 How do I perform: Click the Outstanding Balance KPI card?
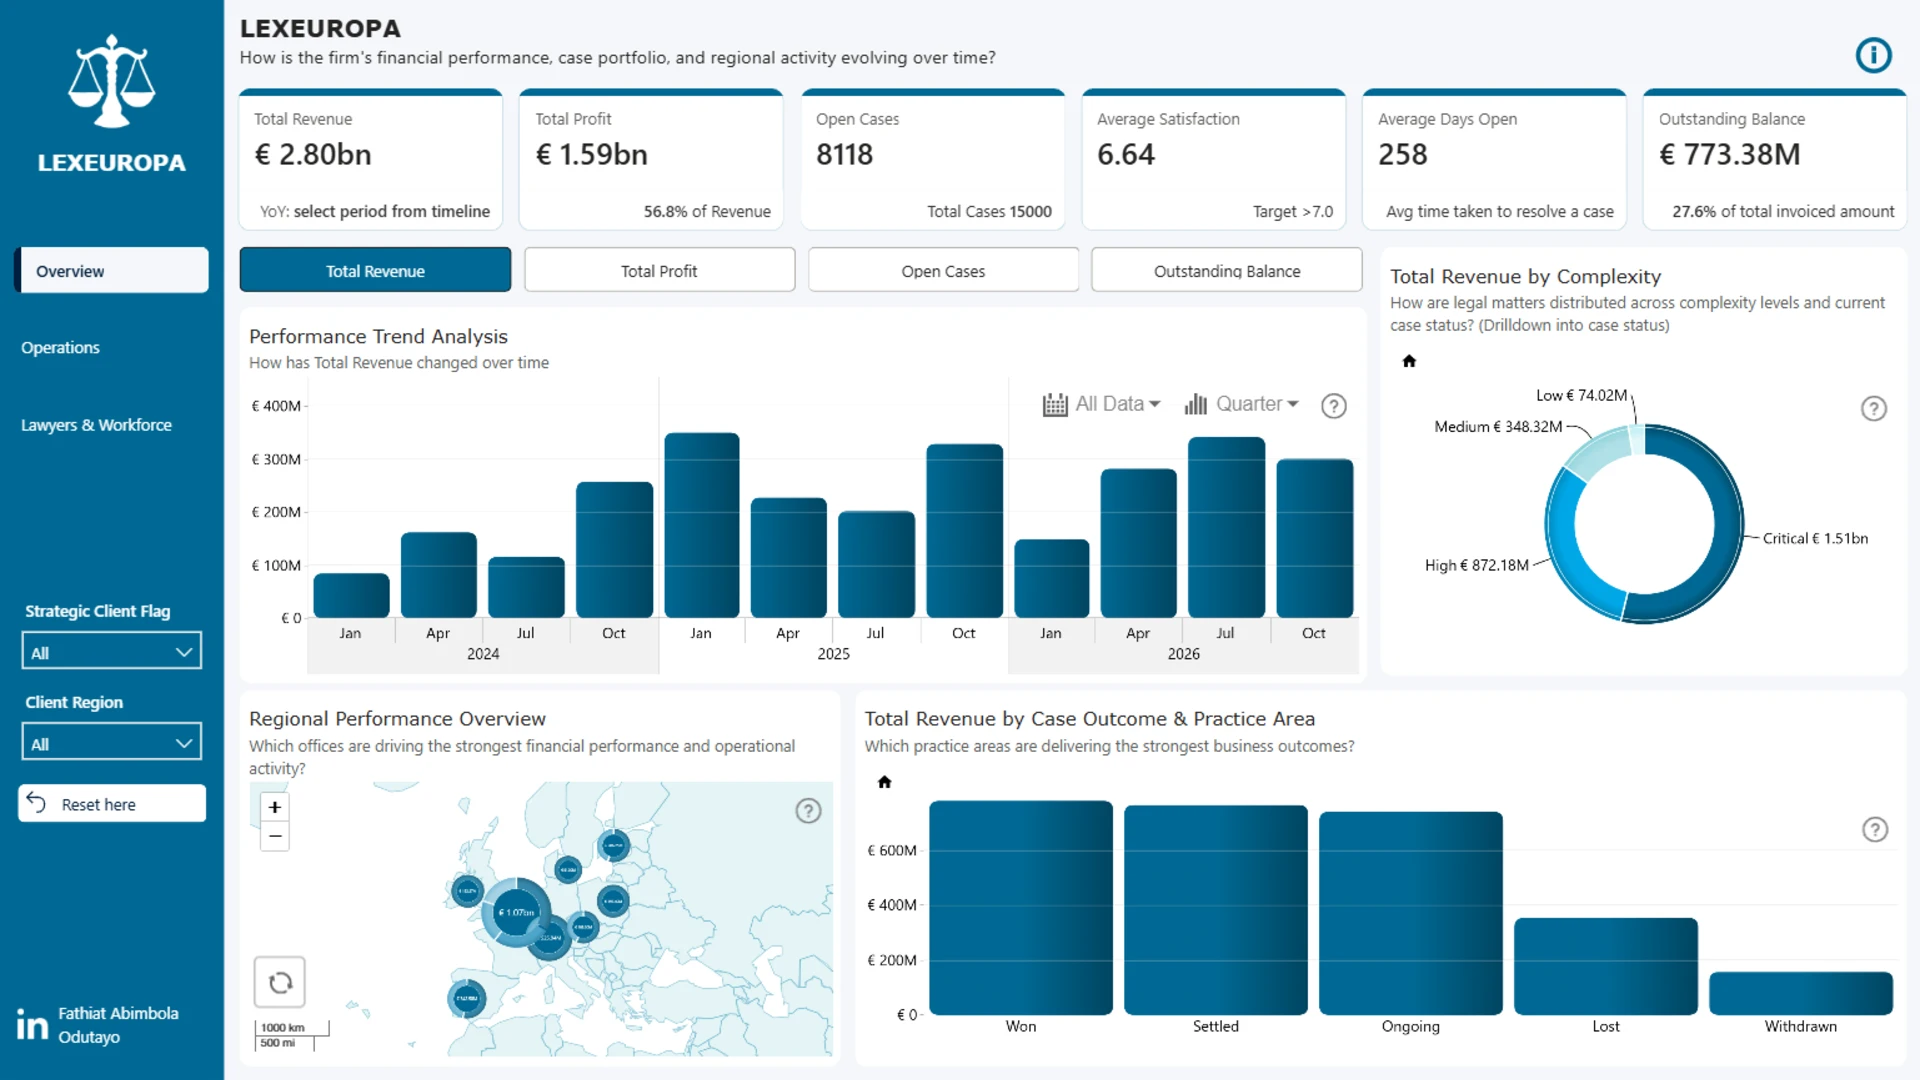(1775, 160)
